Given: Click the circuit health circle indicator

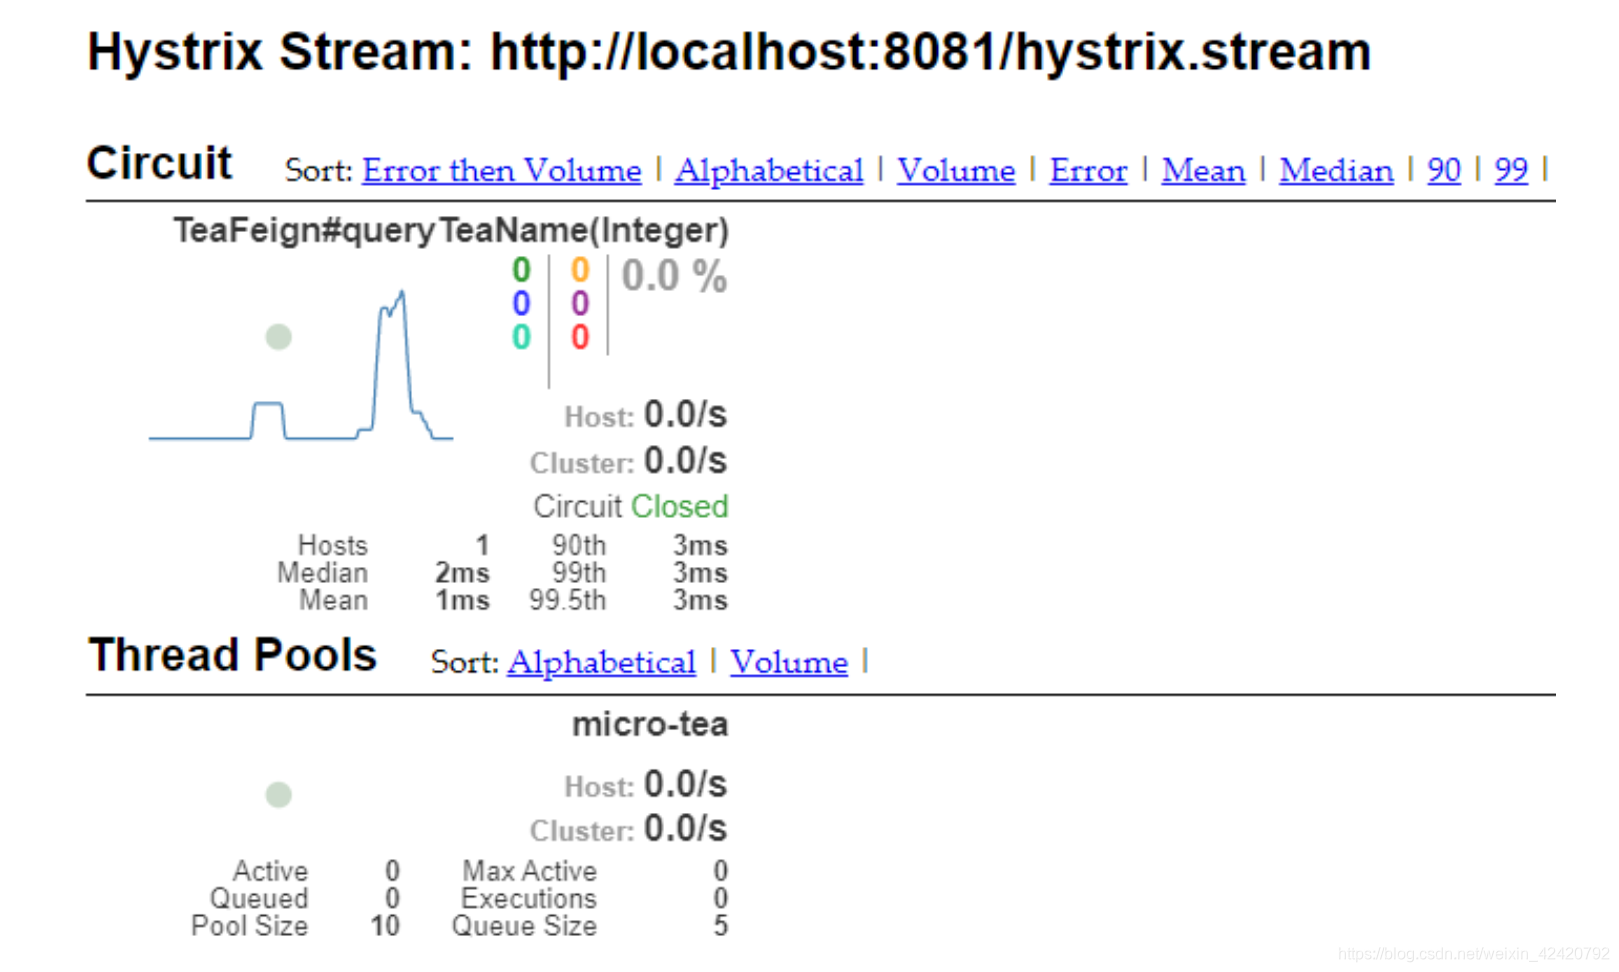Looking at the screenshot, I should coord(278,337).
